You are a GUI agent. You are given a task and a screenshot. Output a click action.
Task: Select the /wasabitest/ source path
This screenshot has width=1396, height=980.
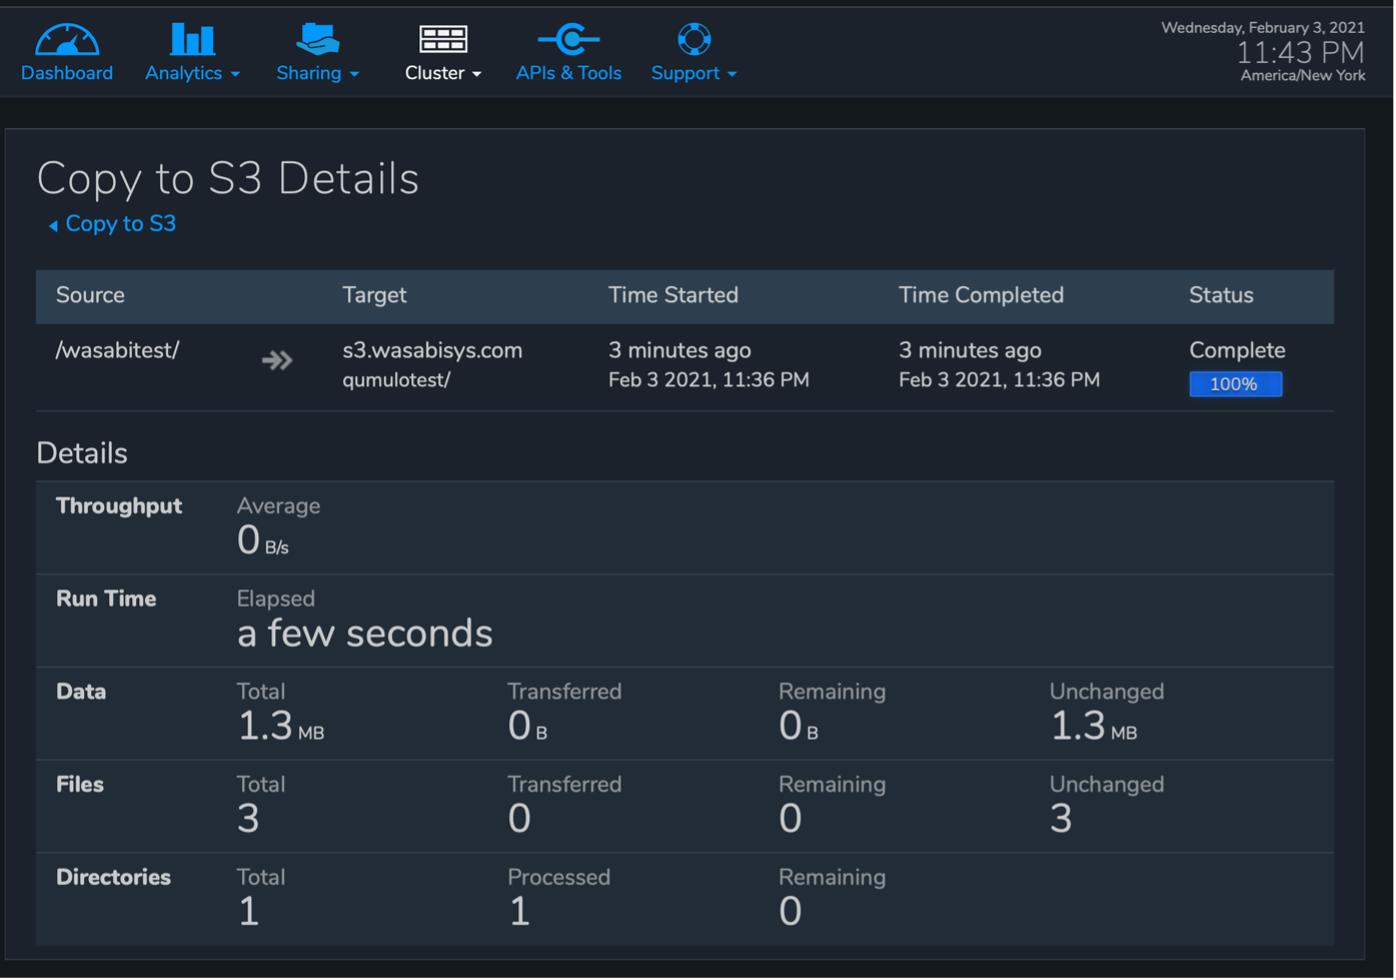point(117,350)
